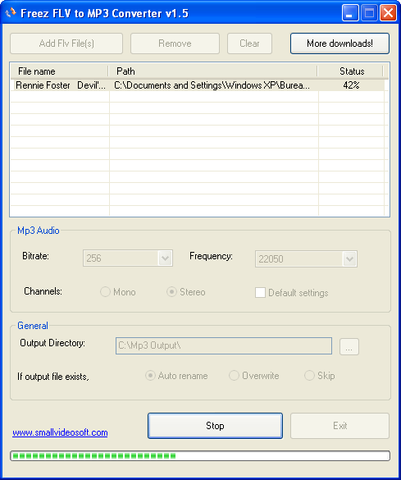Screen dimensions: 401x480
Task: Stop the current conversion
Action: (215, 426)
